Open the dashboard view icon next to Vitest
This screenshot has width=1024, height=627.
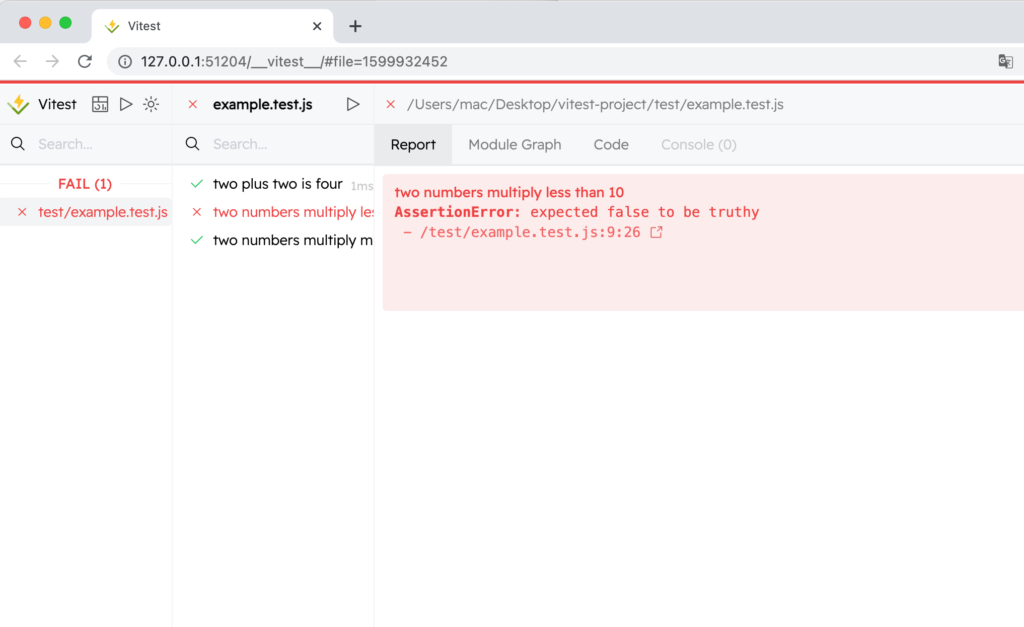tap(99, 104)
